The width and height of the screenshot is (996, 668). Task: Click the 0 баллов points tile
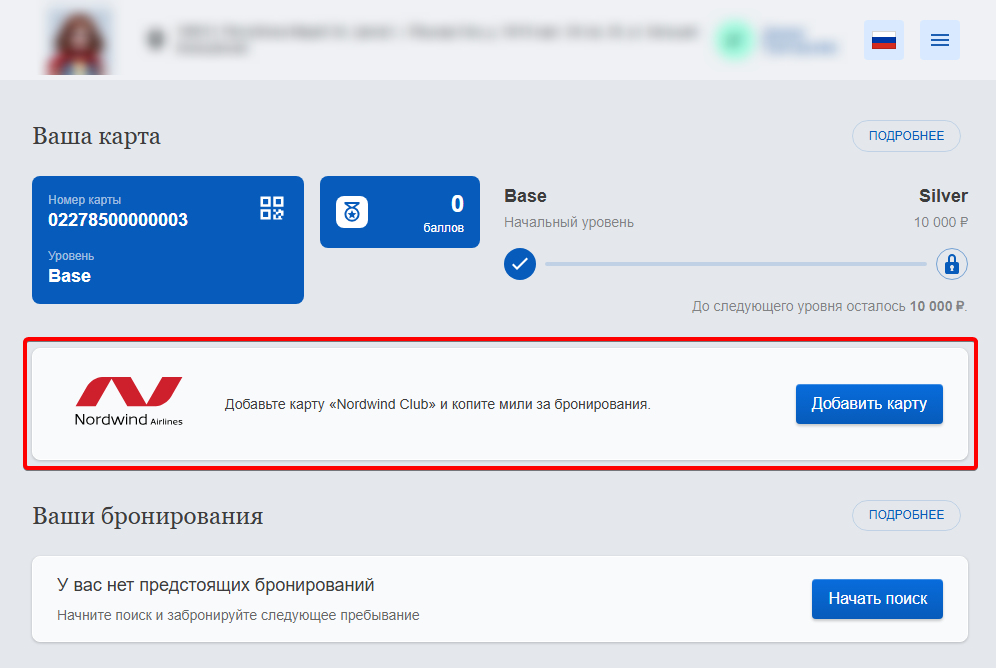(400, 212)
